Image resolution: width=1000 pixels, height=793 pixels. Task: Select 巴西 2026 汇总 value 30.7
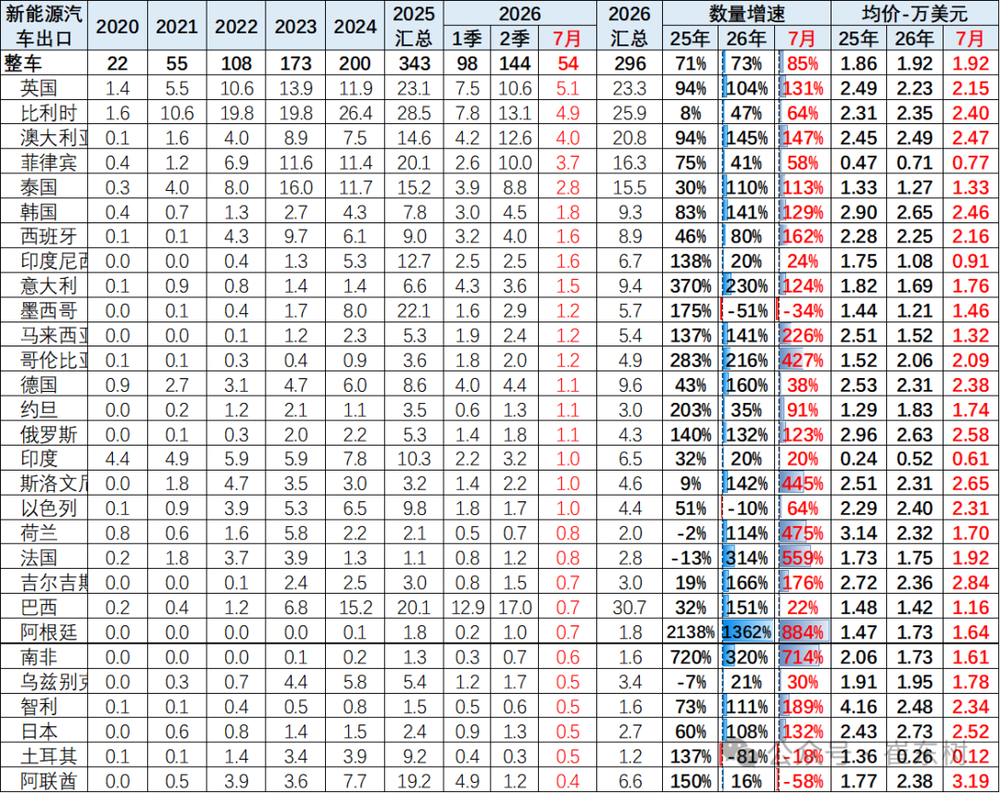click(629, 607)
